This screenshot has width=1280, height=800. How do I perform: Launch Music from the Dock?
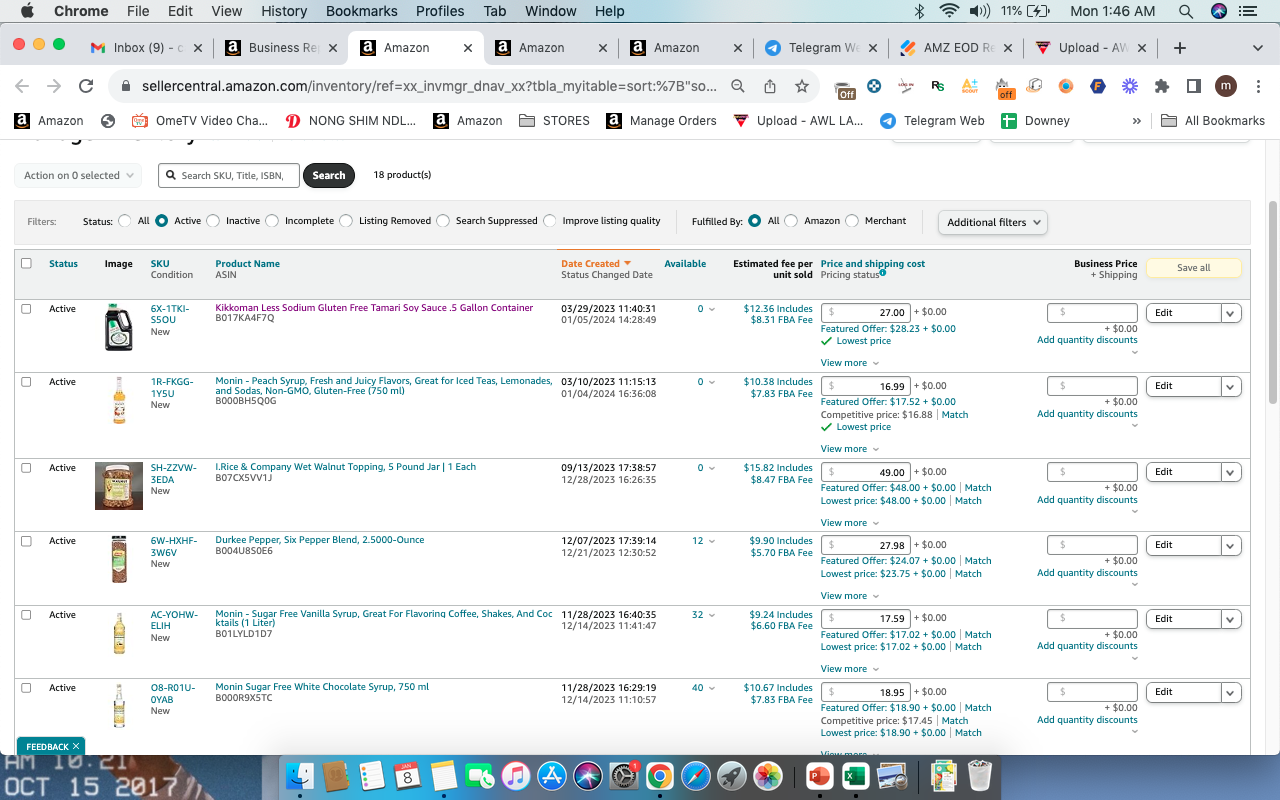click(516, 775)
